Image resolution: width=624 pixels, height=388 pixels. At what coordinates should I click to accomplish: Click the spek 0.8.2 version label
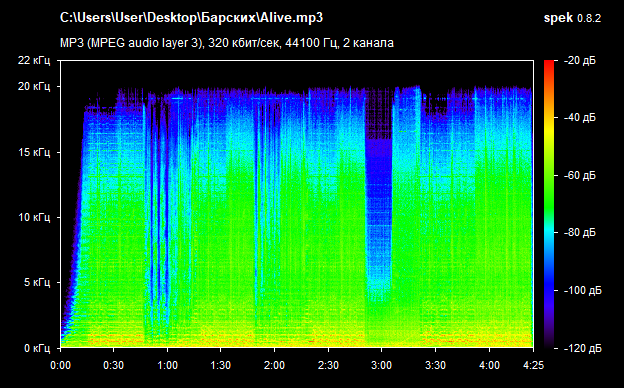[572, 18]
